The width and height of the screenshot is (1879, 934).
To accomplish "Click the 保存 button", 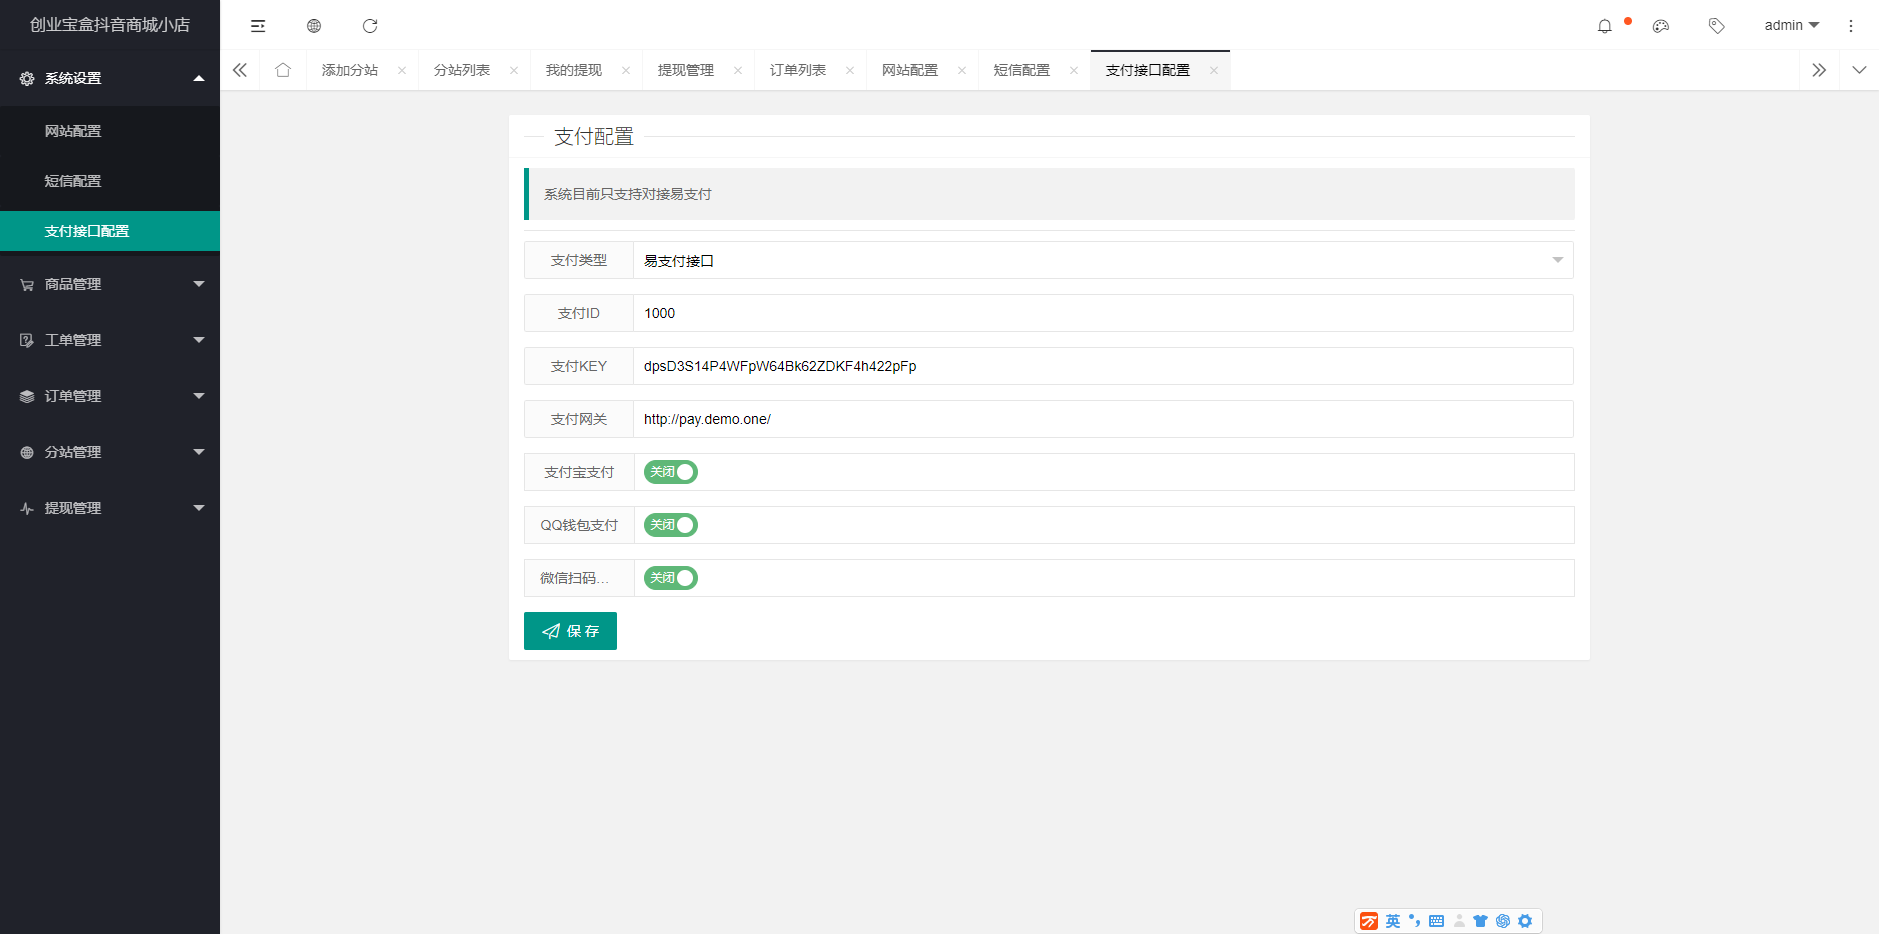I will coord(570,631).
